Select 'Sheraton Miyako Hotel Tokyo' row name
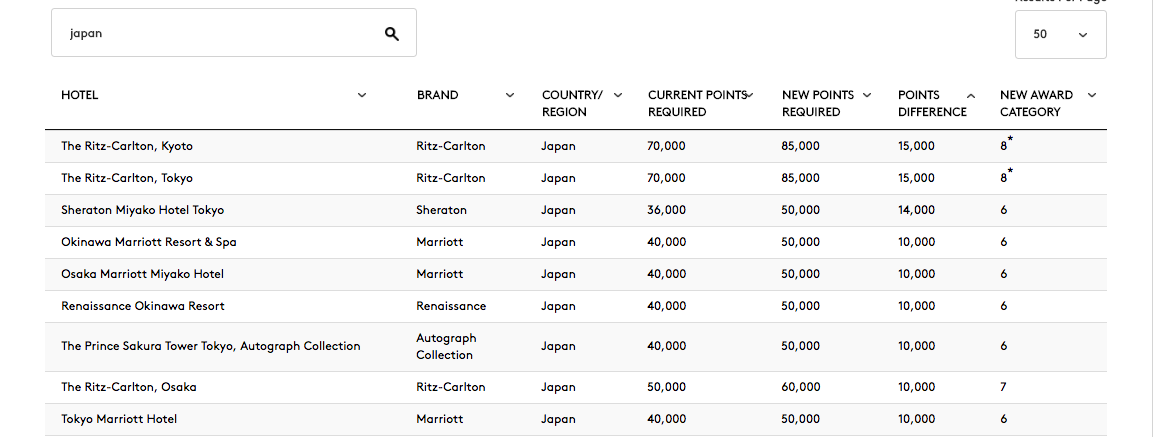This screenshot has width=1153, height=437. pyautogui.click(x=143, y=210)
